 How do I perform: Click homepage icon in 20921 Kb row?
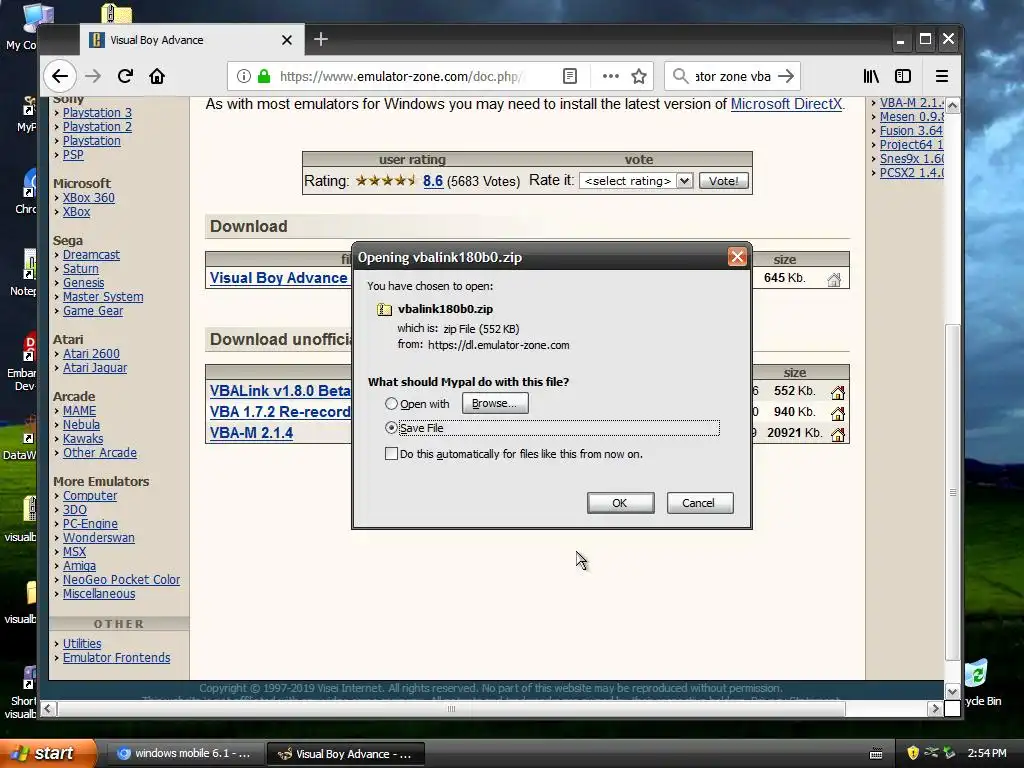[838, 434]
